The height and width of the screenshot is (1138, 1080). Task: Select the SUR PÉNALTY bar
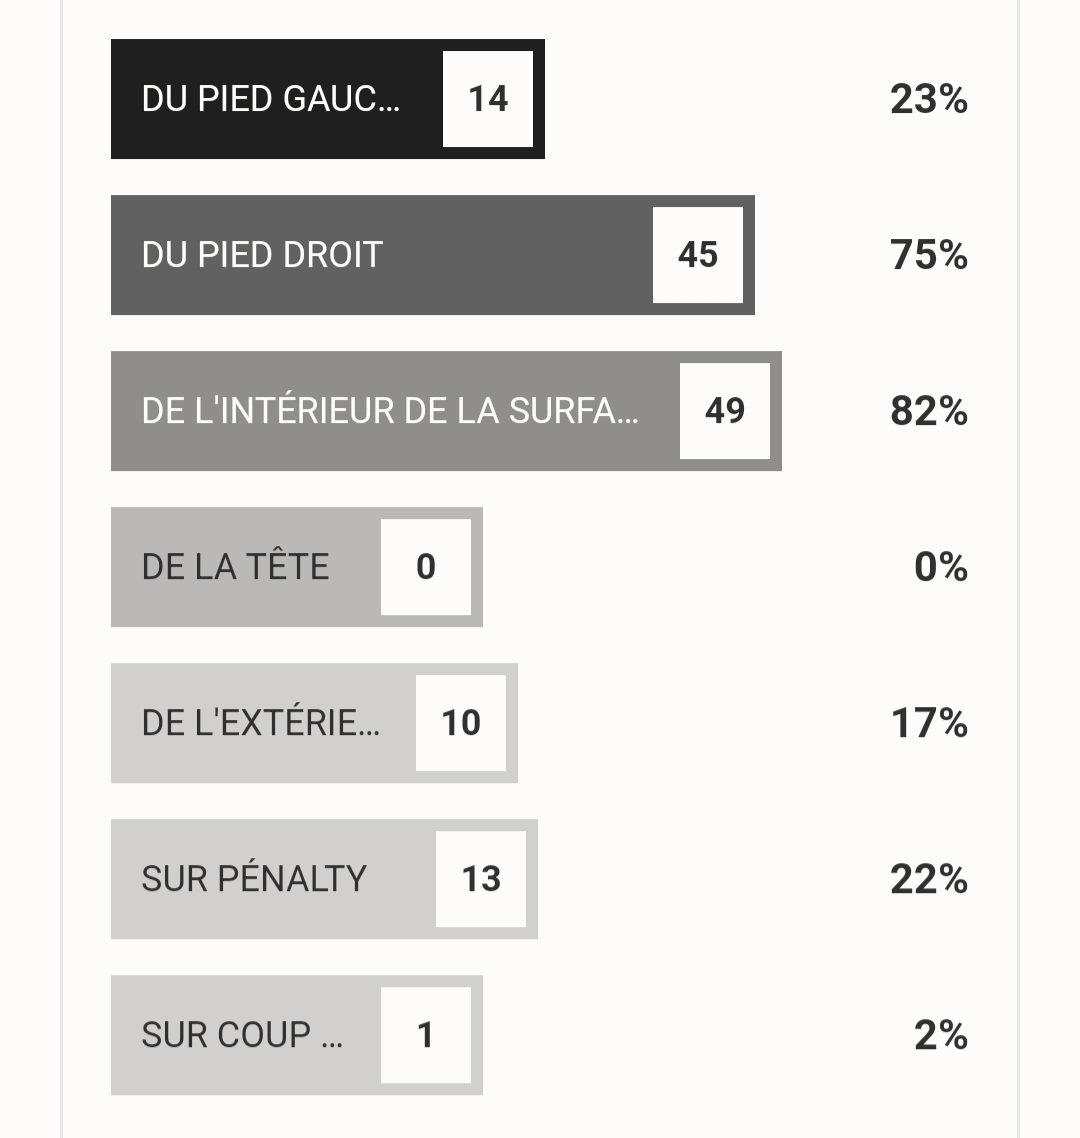(324, 879)
